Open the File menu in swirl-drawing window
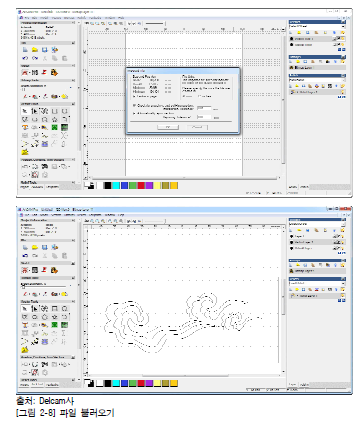The height and width of the screenshot is (423, 362). coord(26,215)
